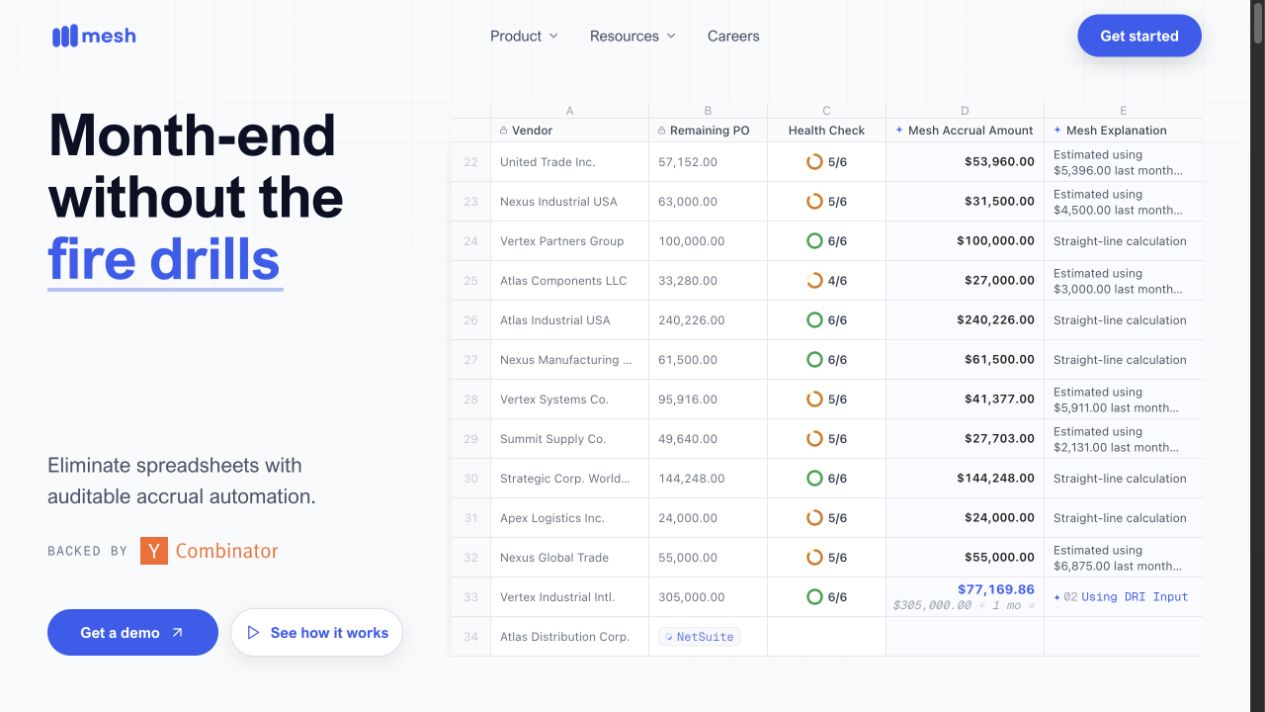Image resolution: width=1265 pixels, height=712 pixels.
Task: Click health ring for Nexus Manufacturing row
Action: pyautogui.click(x=814, y=360)
